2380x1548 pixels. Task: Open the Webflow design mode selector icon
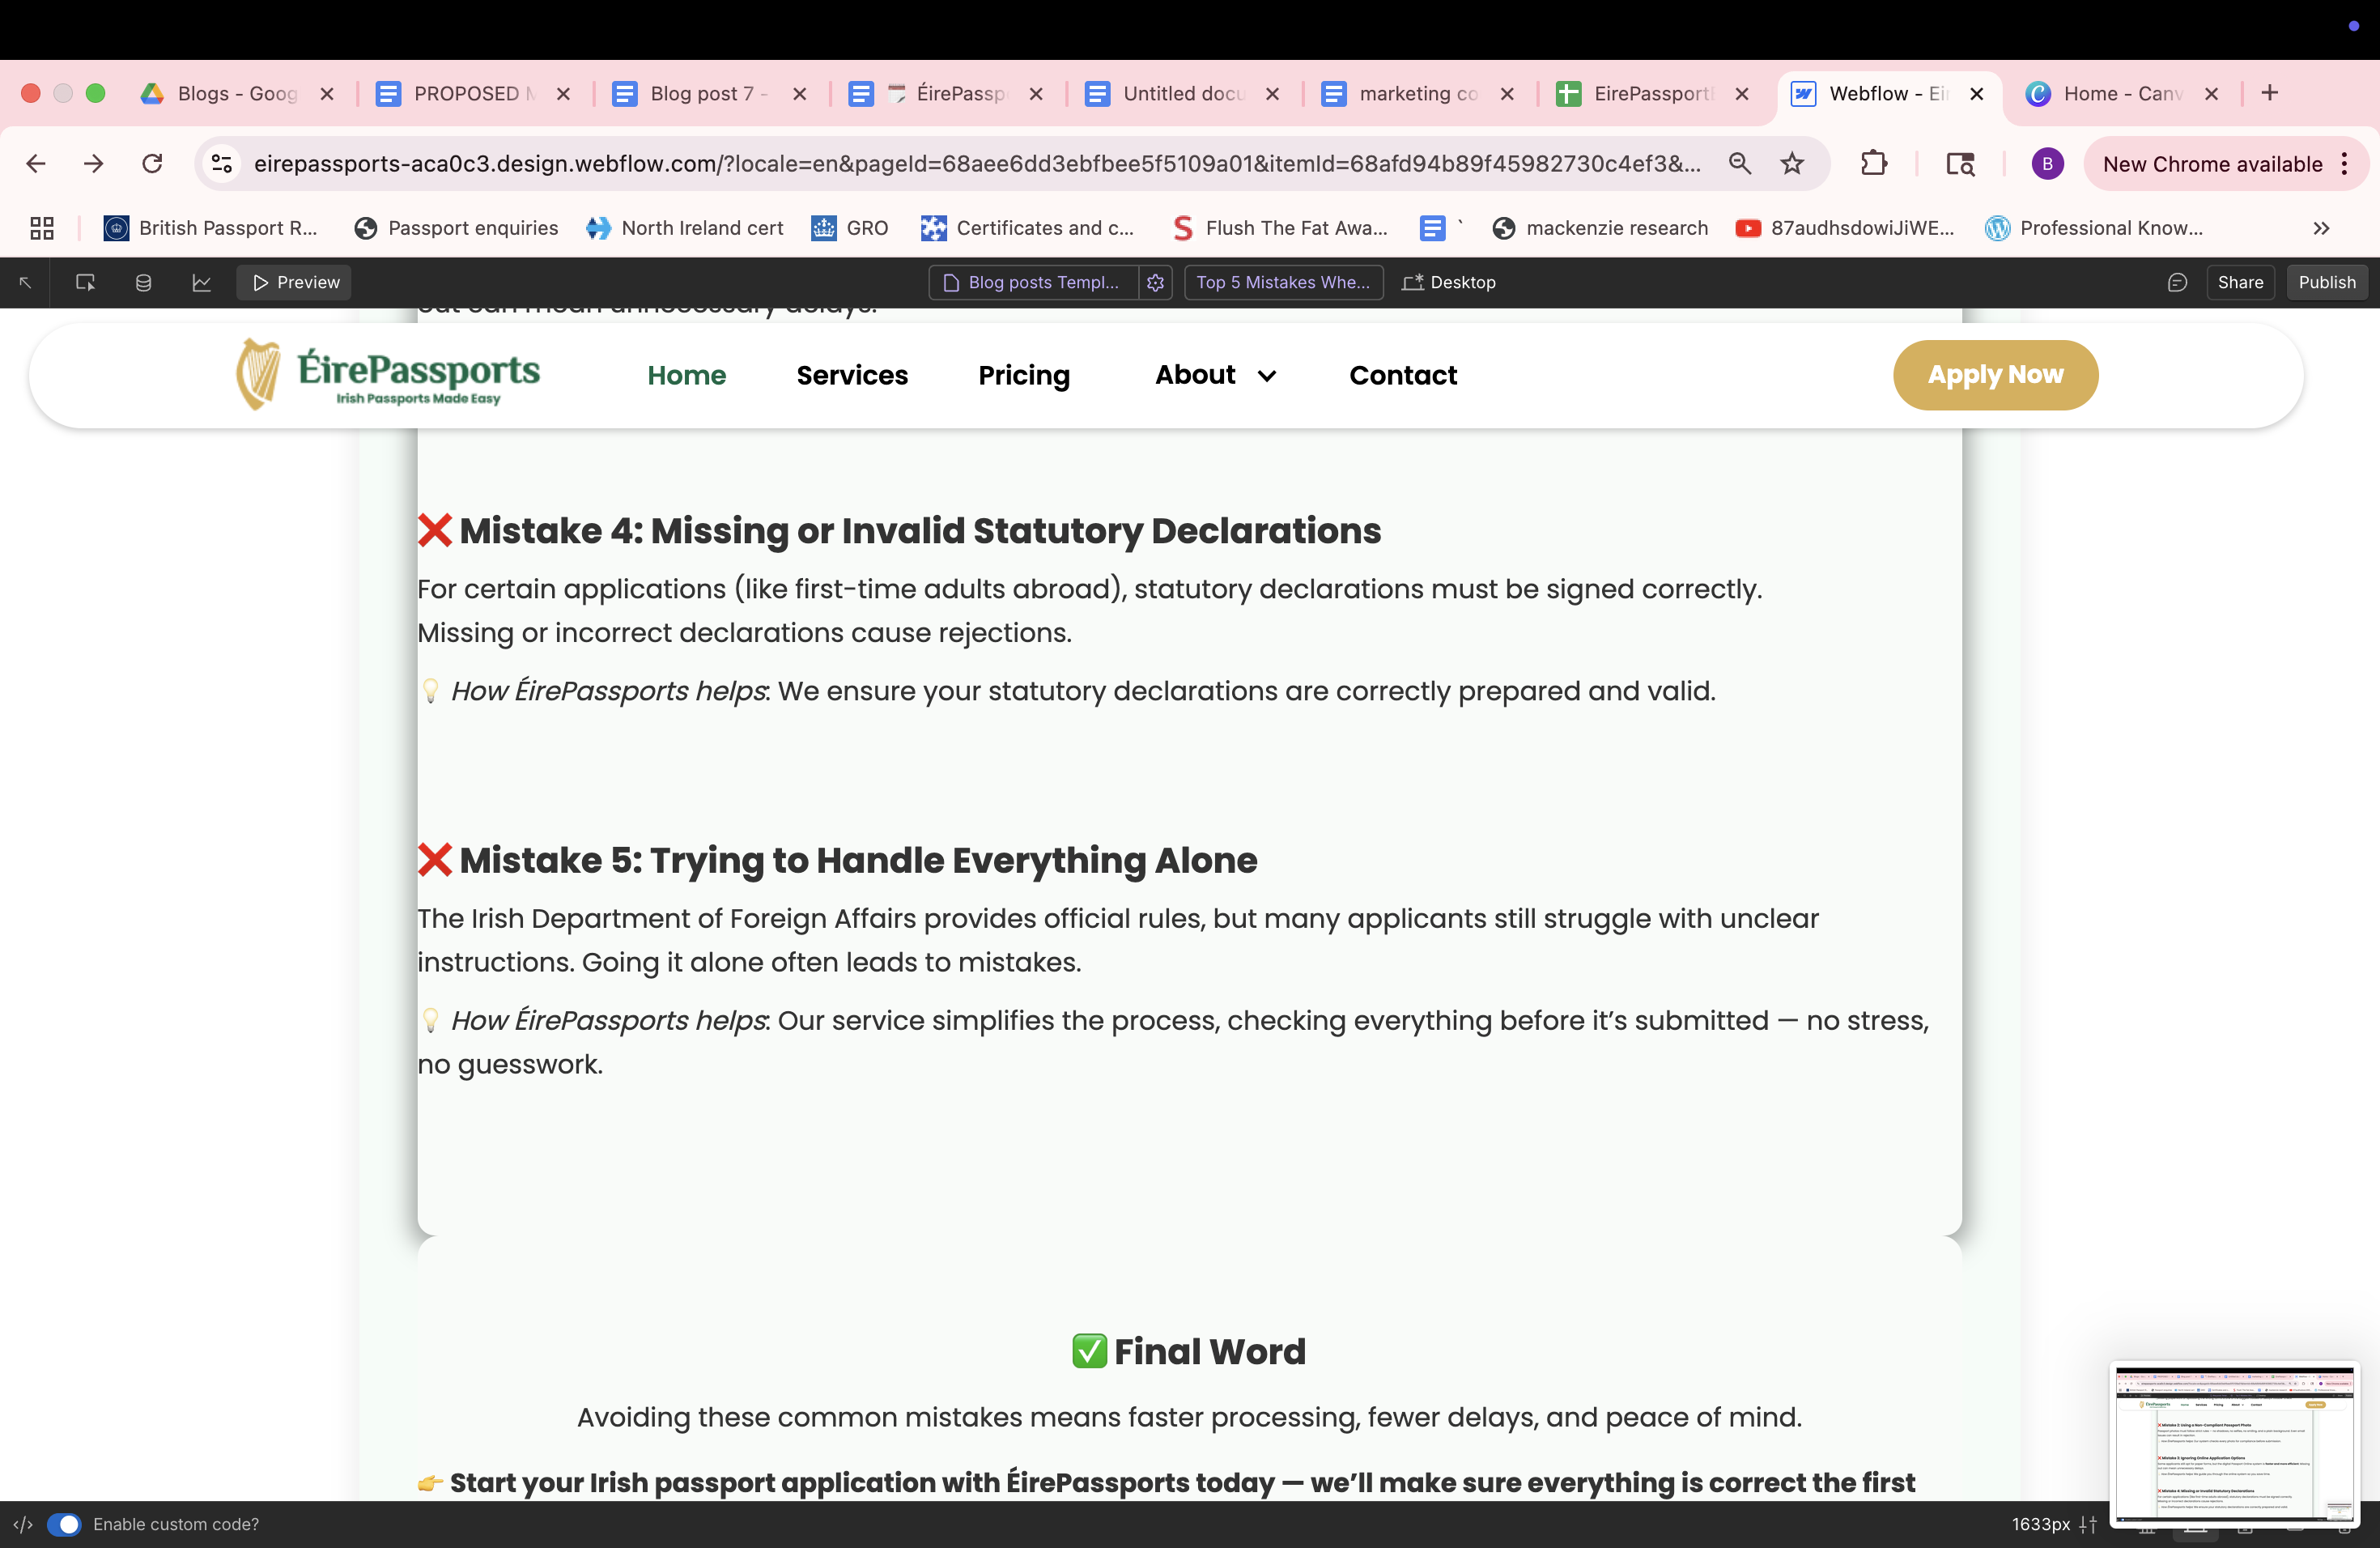click(85, 283)
